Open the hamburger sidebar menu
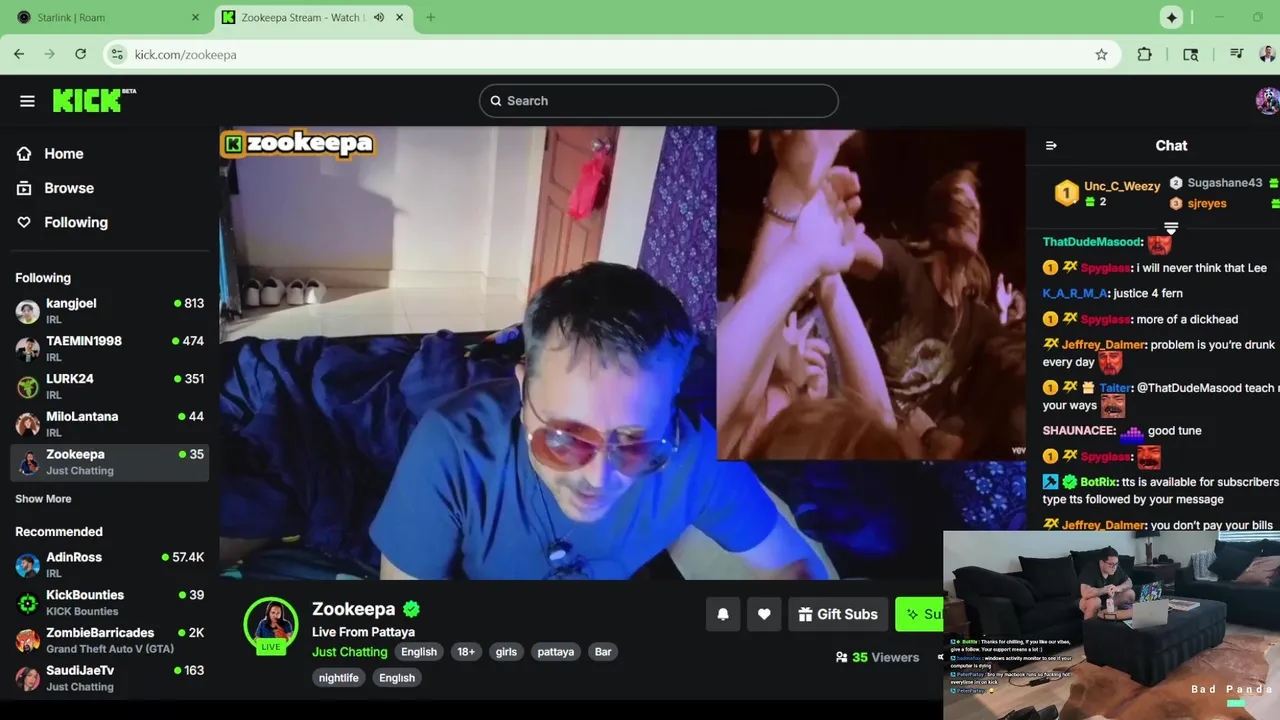 27,101
